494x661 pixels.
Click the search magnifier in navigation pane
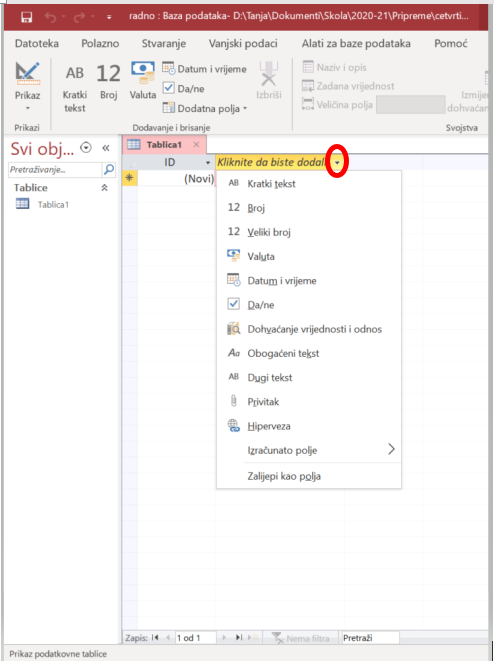[x=109, y=169]
